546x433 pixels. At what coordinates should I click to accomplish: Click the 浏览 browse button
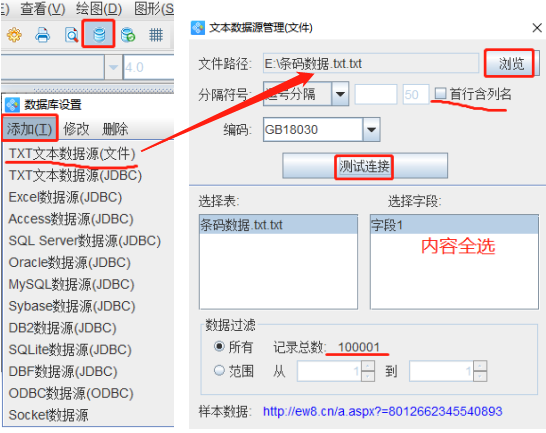(x=510, y=64)
